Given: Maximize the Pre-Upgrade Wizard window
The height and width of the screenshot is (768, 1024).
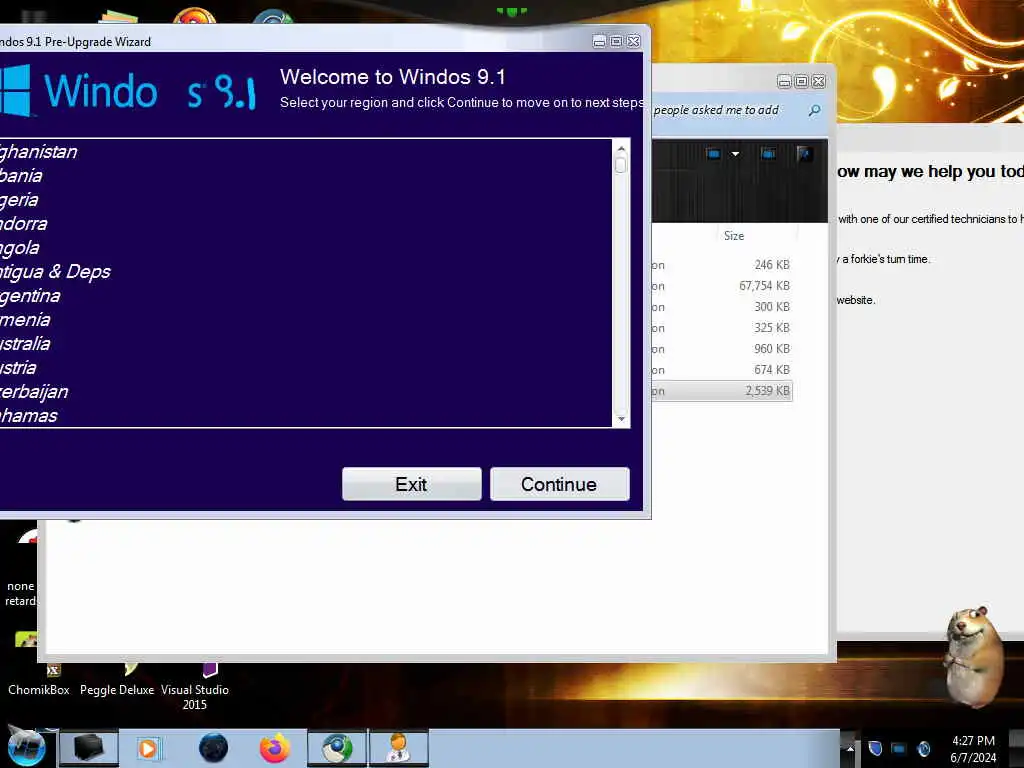Looking at the screenshot, I should (616, 41).
